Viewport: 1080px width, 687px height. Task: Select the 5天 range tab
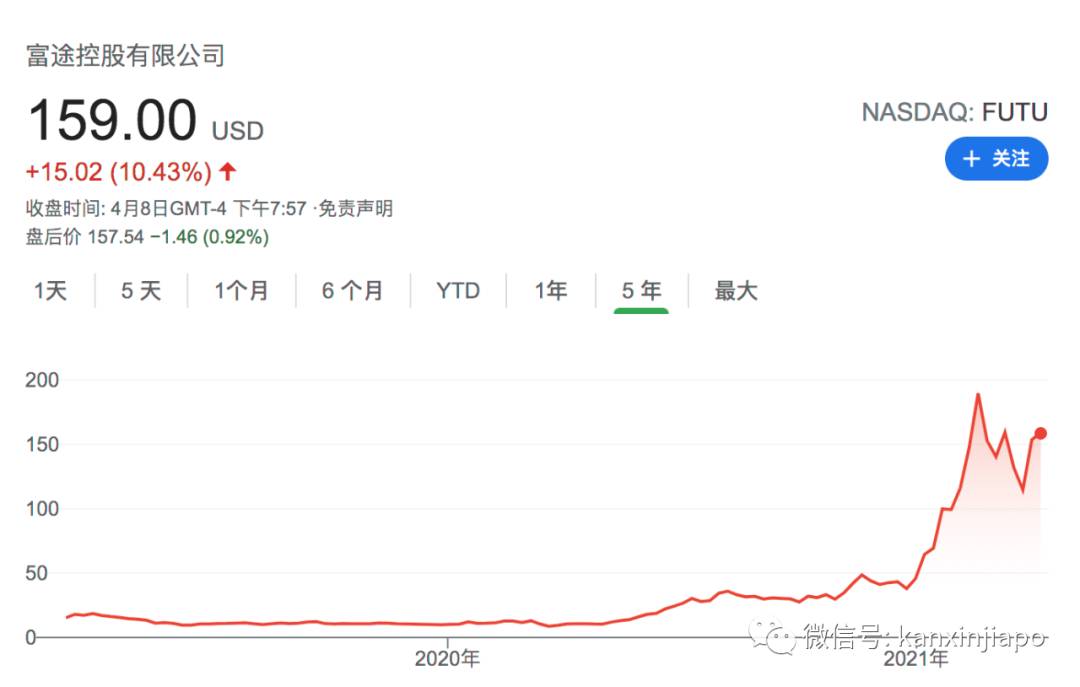click(x=138, y=290)
